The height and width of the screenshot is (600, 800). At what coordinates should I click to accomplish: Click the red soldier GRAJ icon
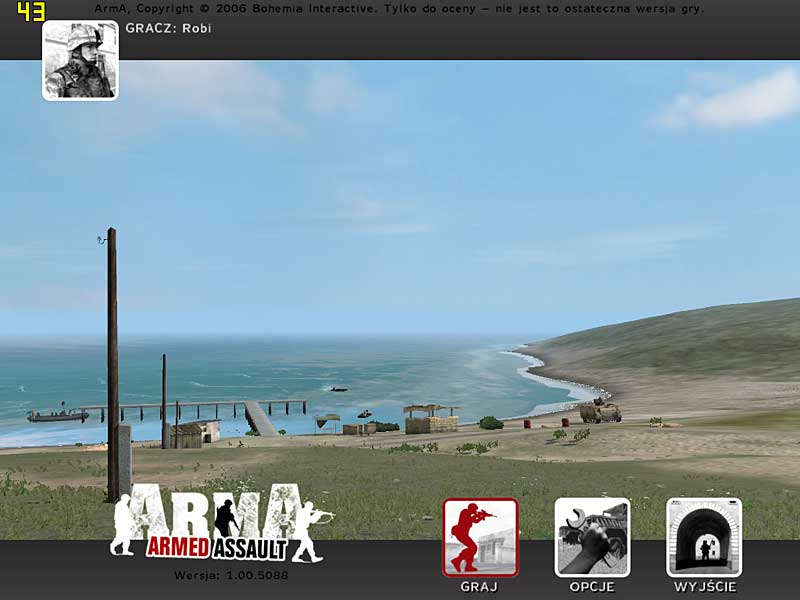point(480,537)
